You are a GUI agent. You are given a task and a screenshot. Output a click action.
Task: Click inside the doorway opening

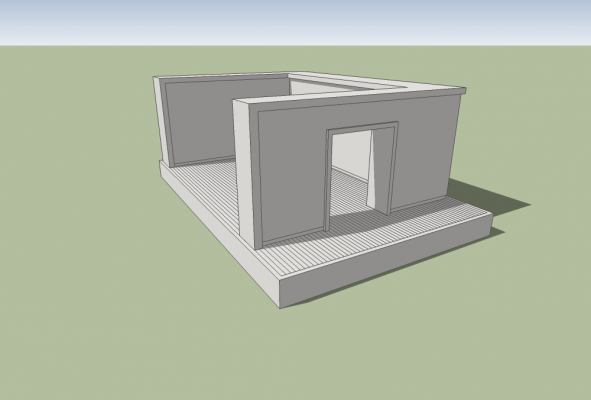pyautogui.click(x=350, y=173)
